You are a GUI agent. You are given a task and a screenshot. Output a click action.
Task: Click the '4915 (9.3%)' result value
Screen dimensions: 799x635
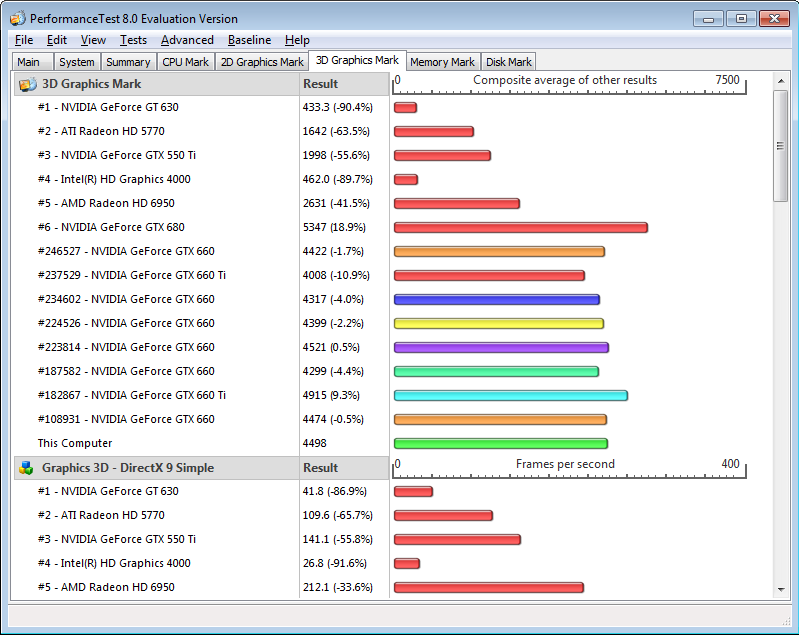(x=331, y=395)
